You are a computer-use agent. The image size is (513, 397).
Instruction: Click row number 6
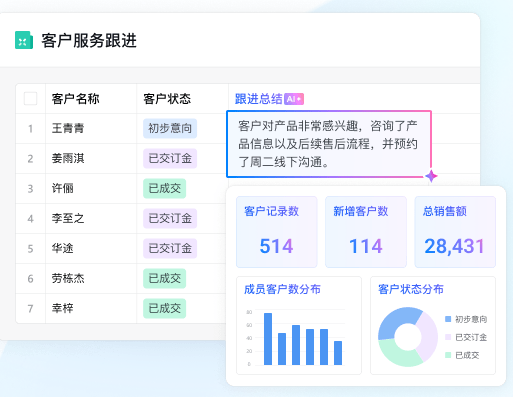point(30,279)
